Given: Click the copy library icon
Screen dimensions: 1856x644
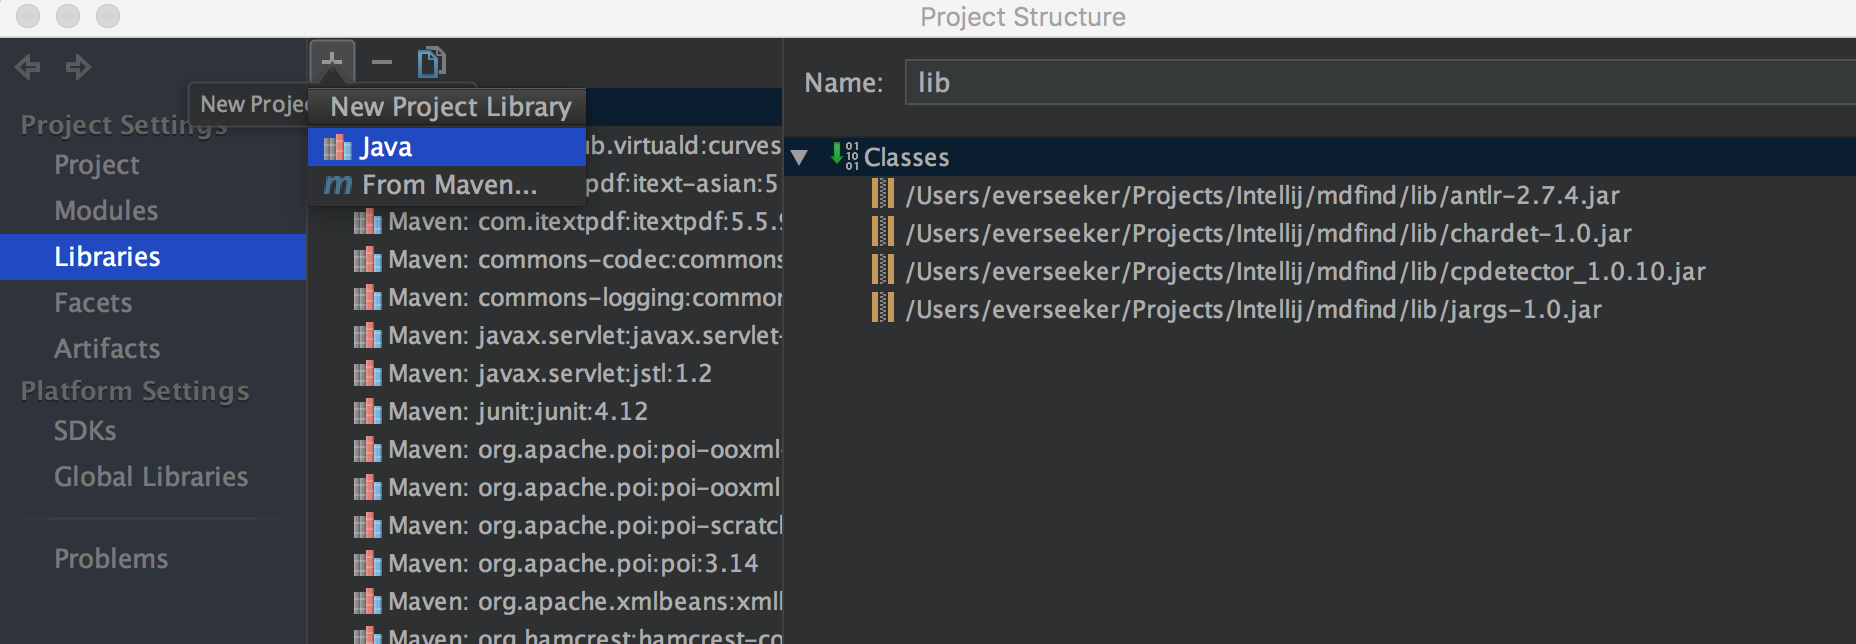Looking at the screenshot, I should (431, 62).
